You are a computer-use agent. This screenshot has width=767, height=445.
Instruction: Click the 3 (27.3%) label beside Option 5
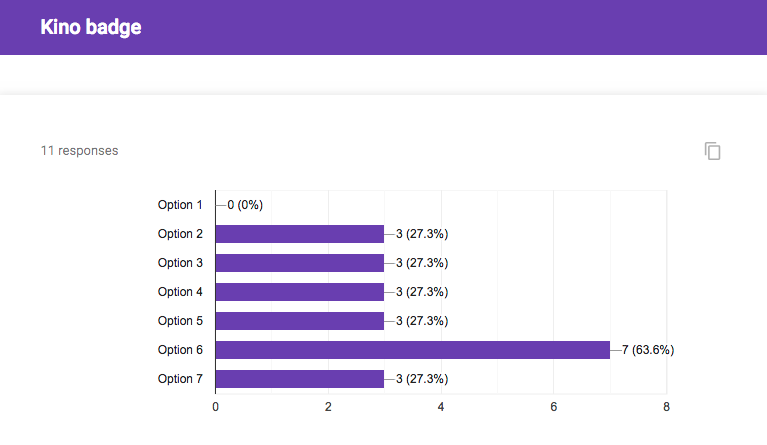click(422, 321)
